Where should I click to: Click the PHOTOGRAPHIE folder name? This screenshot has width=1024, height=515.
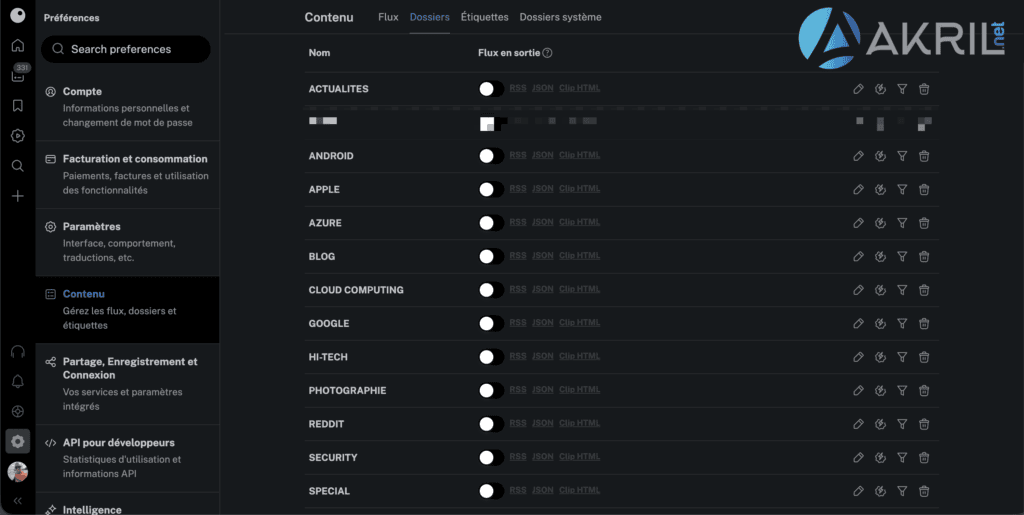tap(347, 390)
